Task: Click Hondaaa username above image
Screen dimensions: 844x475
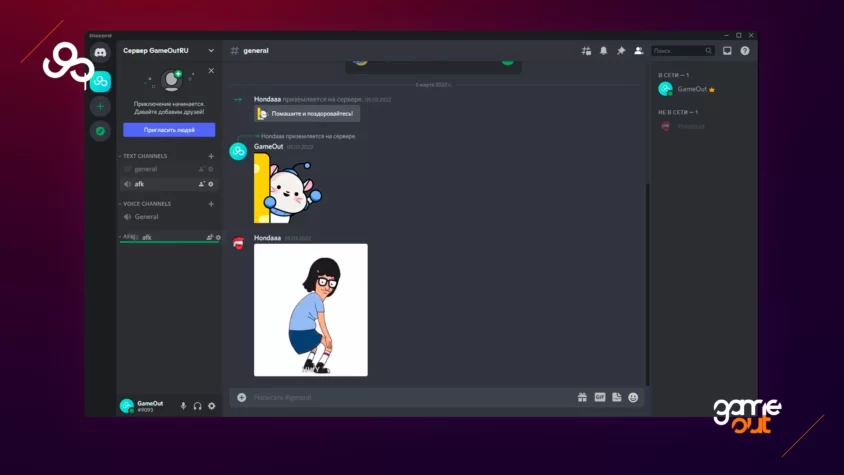Action: (x=268, y=238)
